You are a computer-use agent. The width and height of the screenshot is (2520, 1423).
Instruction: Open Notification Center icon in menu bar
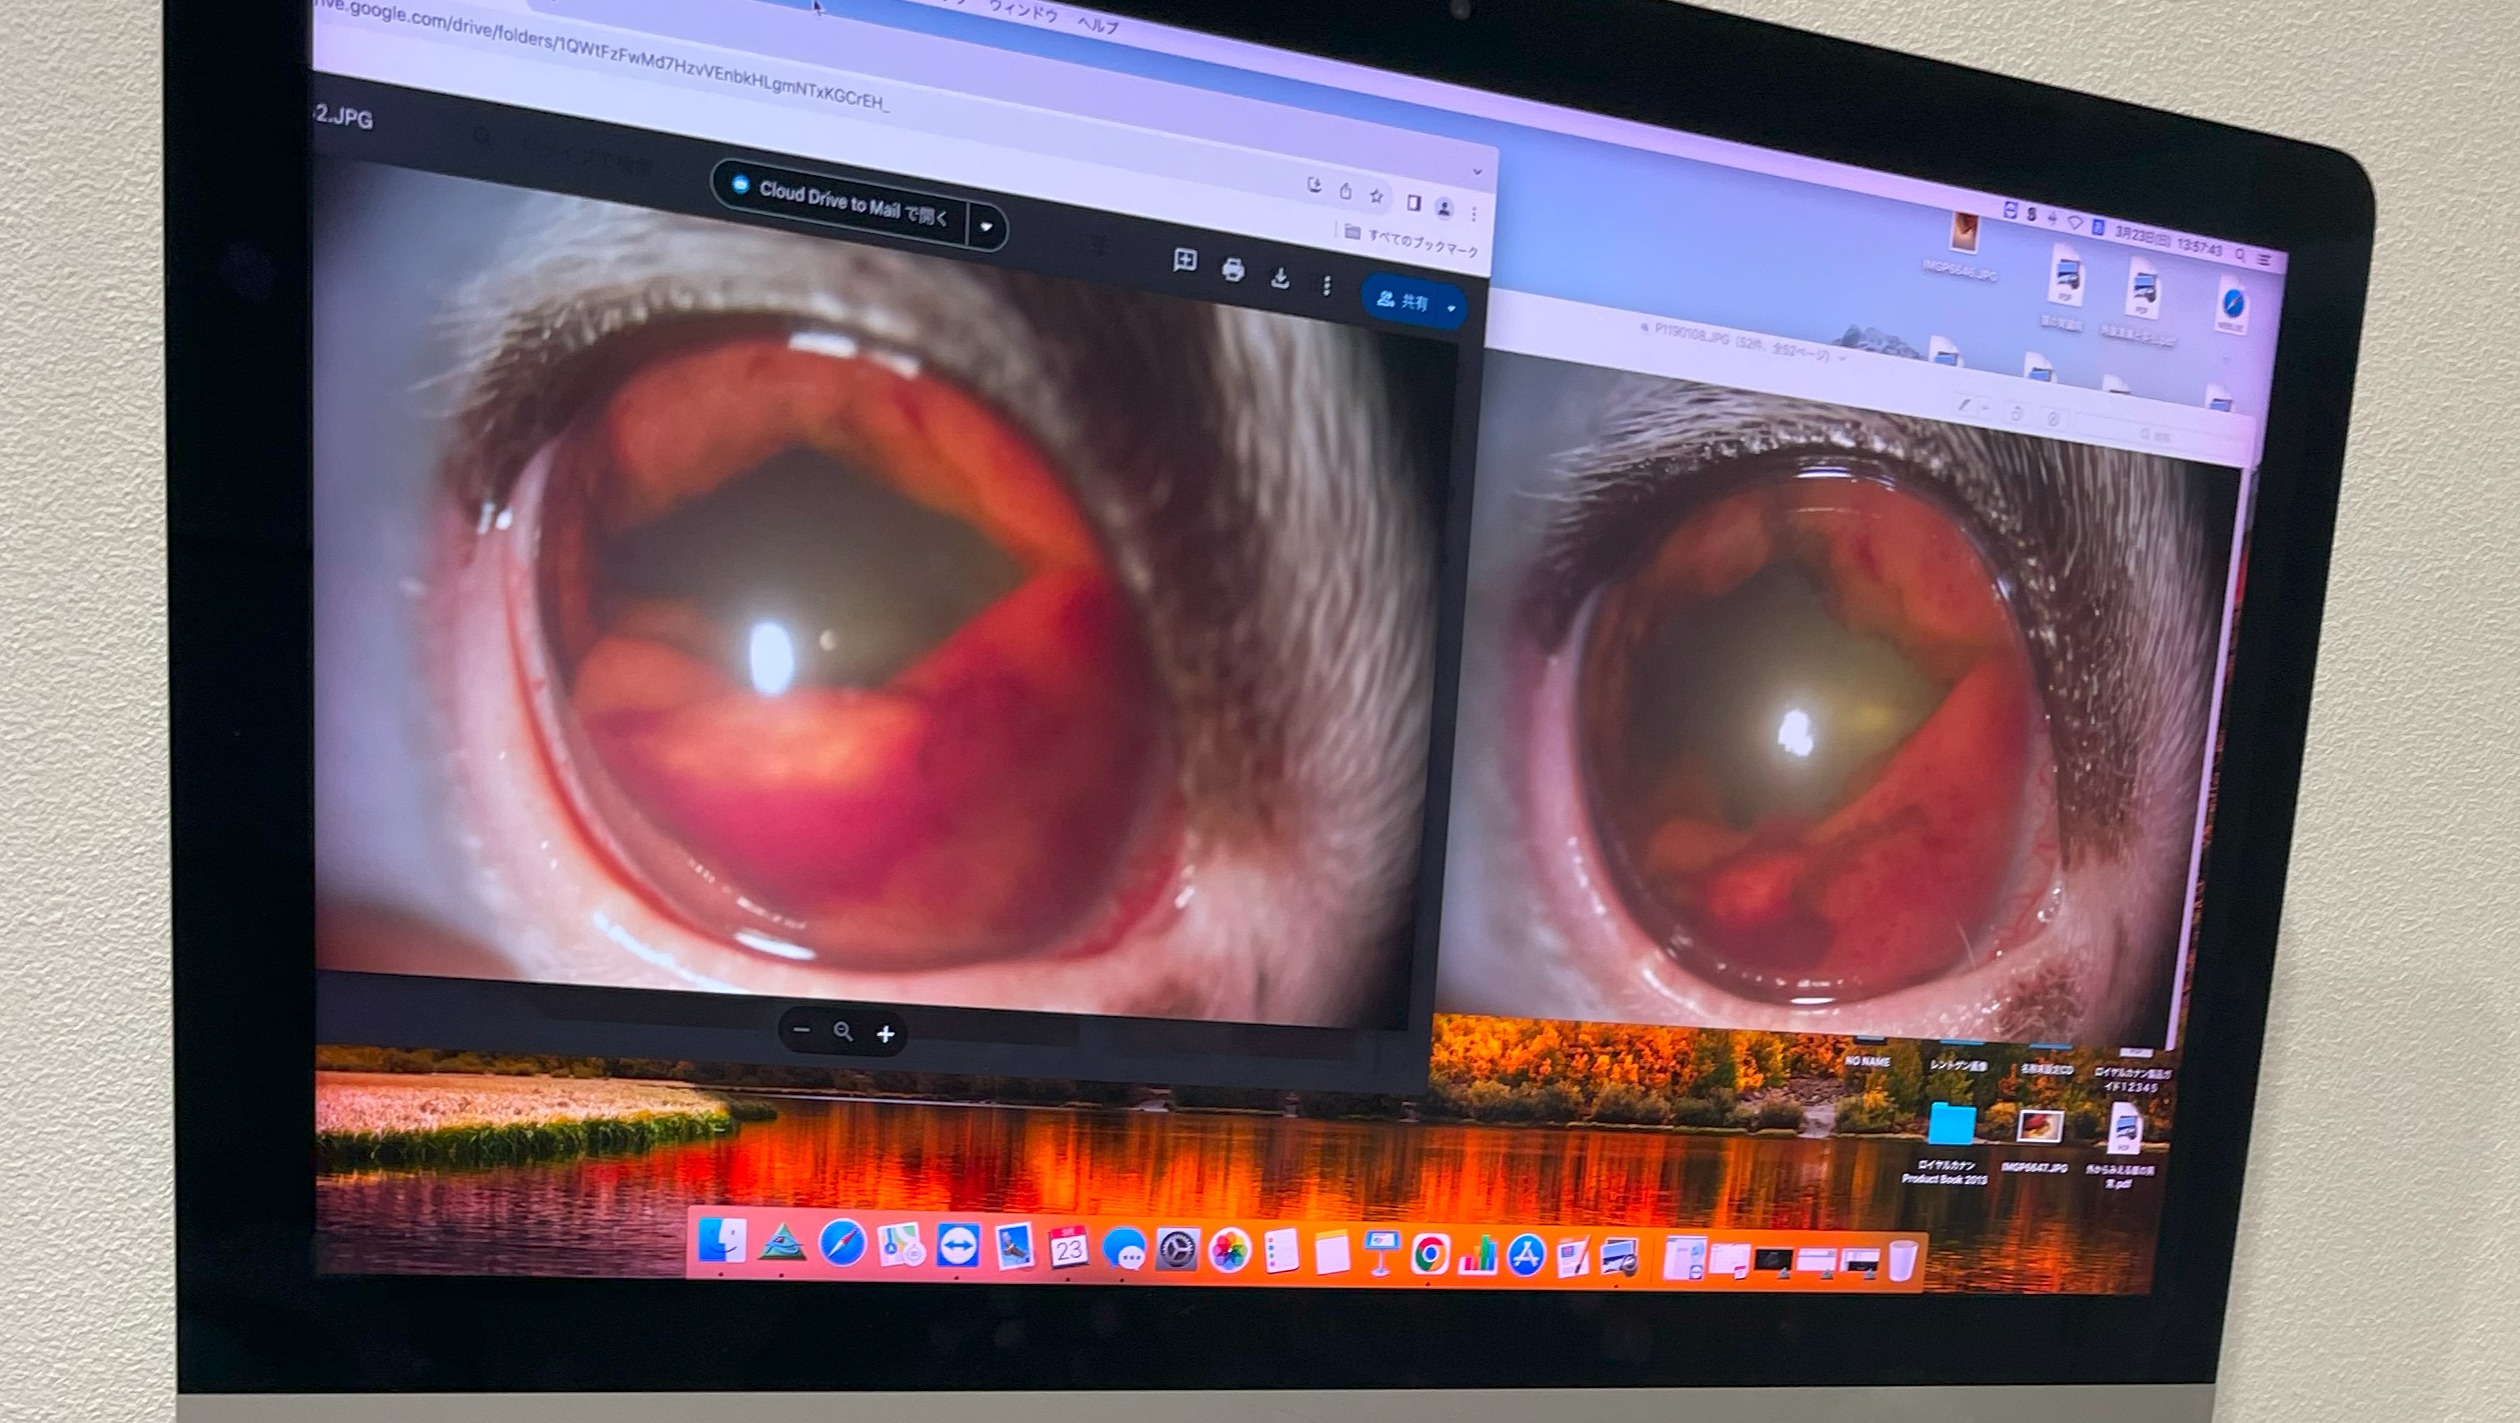tap(2264, 261)
